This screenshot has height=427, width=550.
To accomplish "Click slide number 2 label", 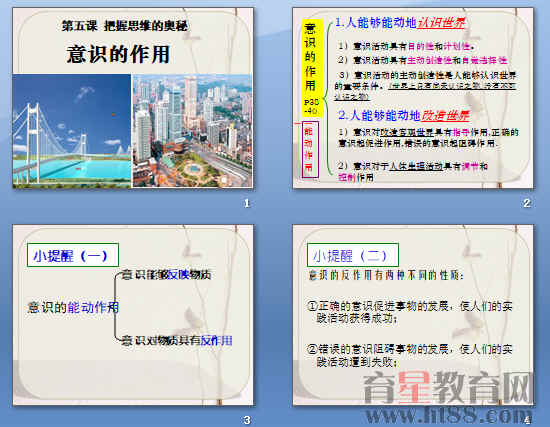I will click(527, 203).
